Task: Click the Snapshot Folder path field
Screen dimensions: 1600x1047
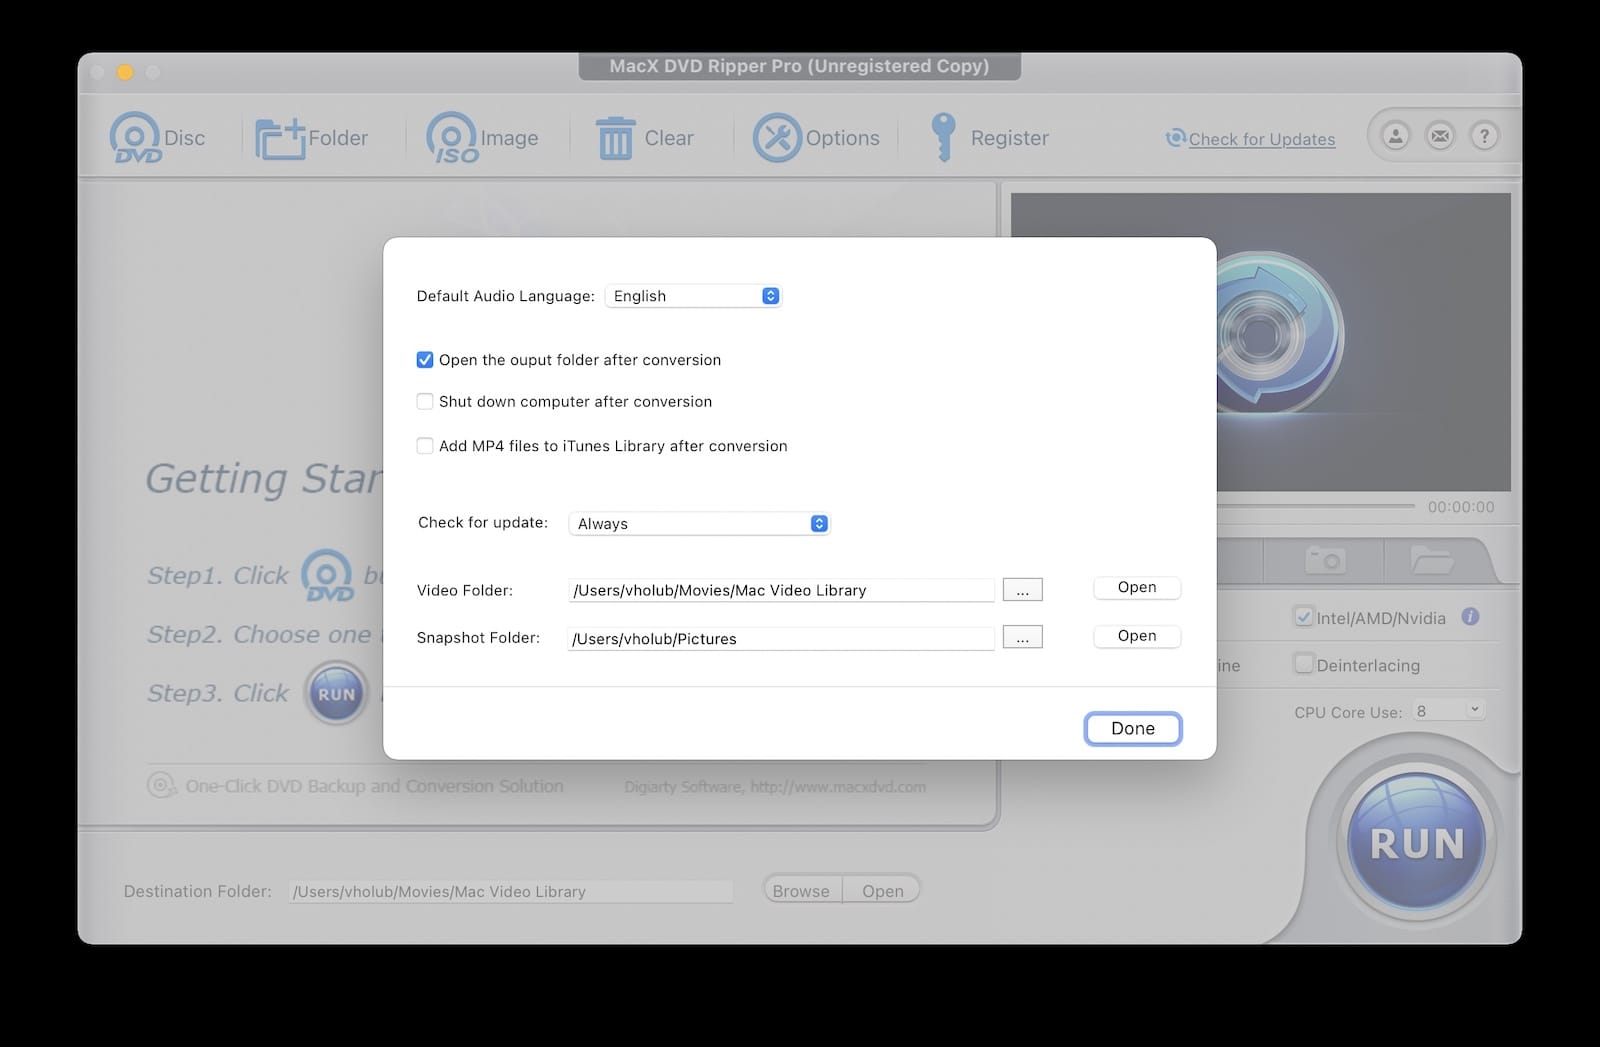Action: pos(781,638)
